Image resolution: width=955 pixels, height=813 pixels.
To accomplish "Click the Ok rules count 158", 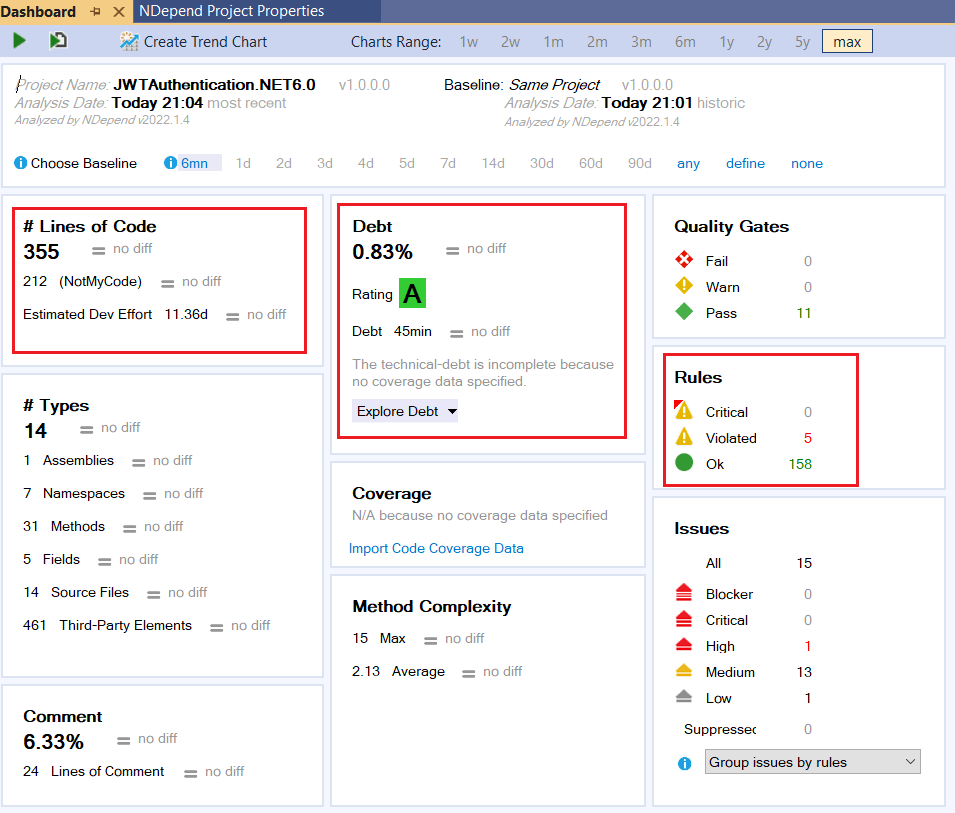I will pyautogui.click(x=800, y=464).
